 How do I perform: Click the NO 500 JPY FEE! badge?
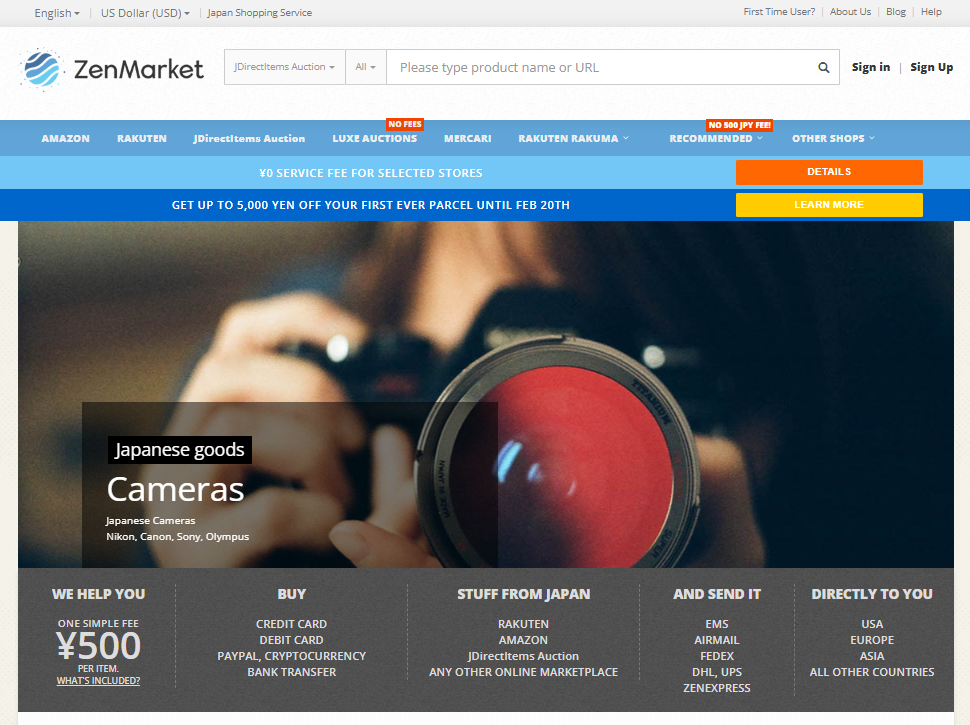tap(739, 125)
